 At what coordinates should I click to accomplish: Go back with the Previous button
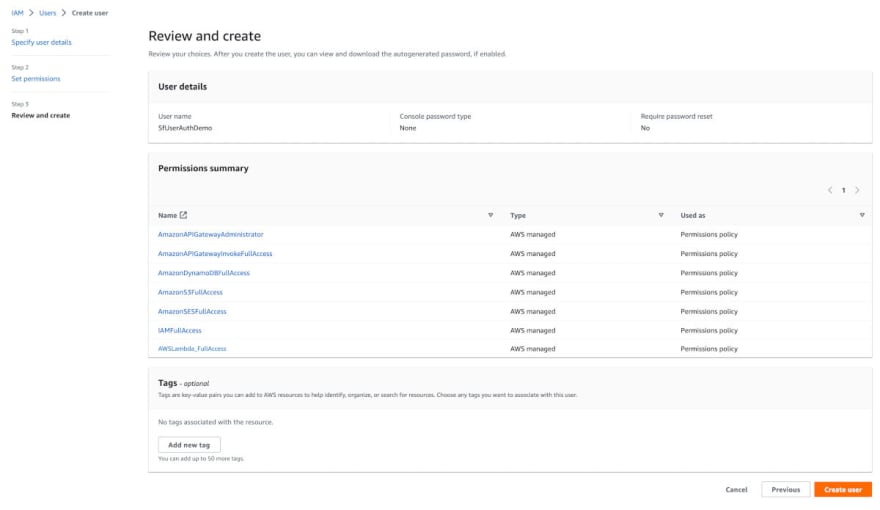786,489
